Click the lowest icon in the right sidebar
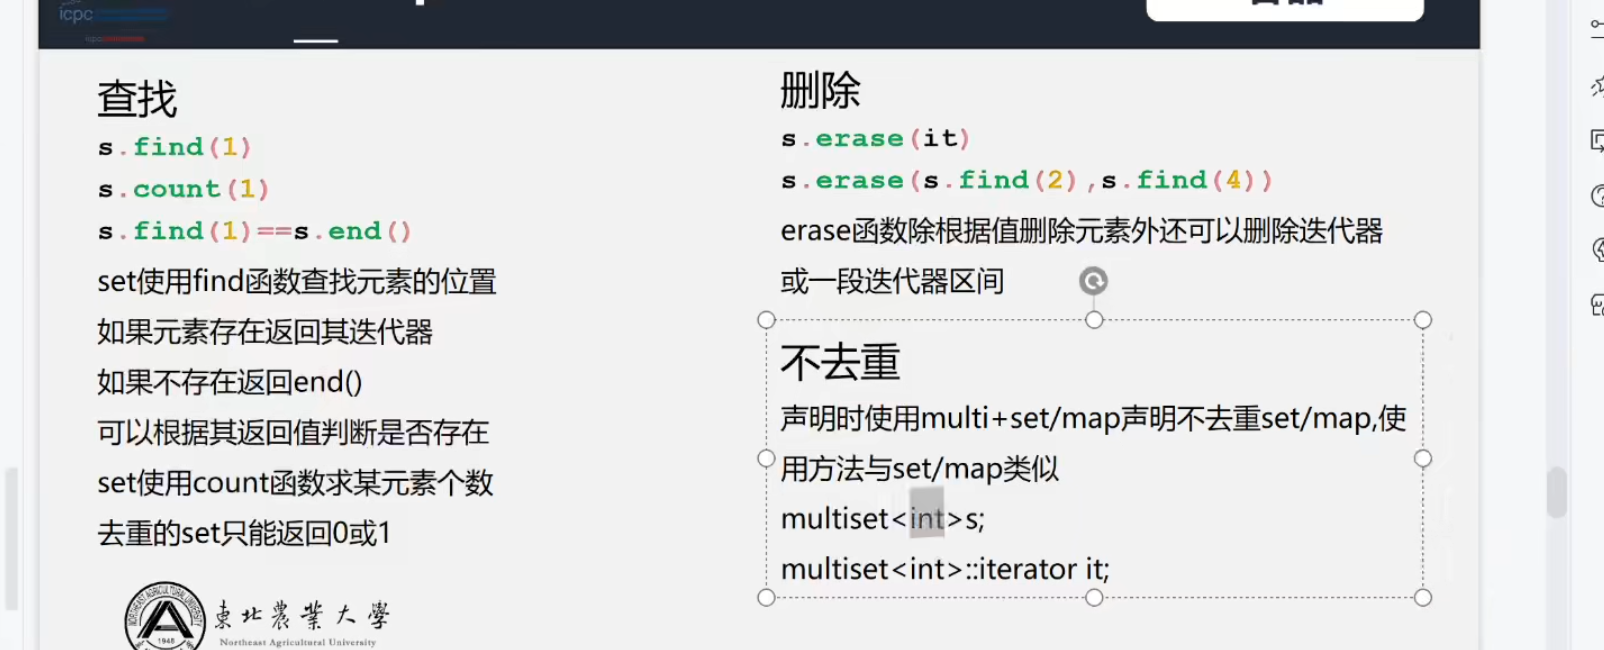Viewport: 1604px width, 650px height. click(x=1596, y=304)
